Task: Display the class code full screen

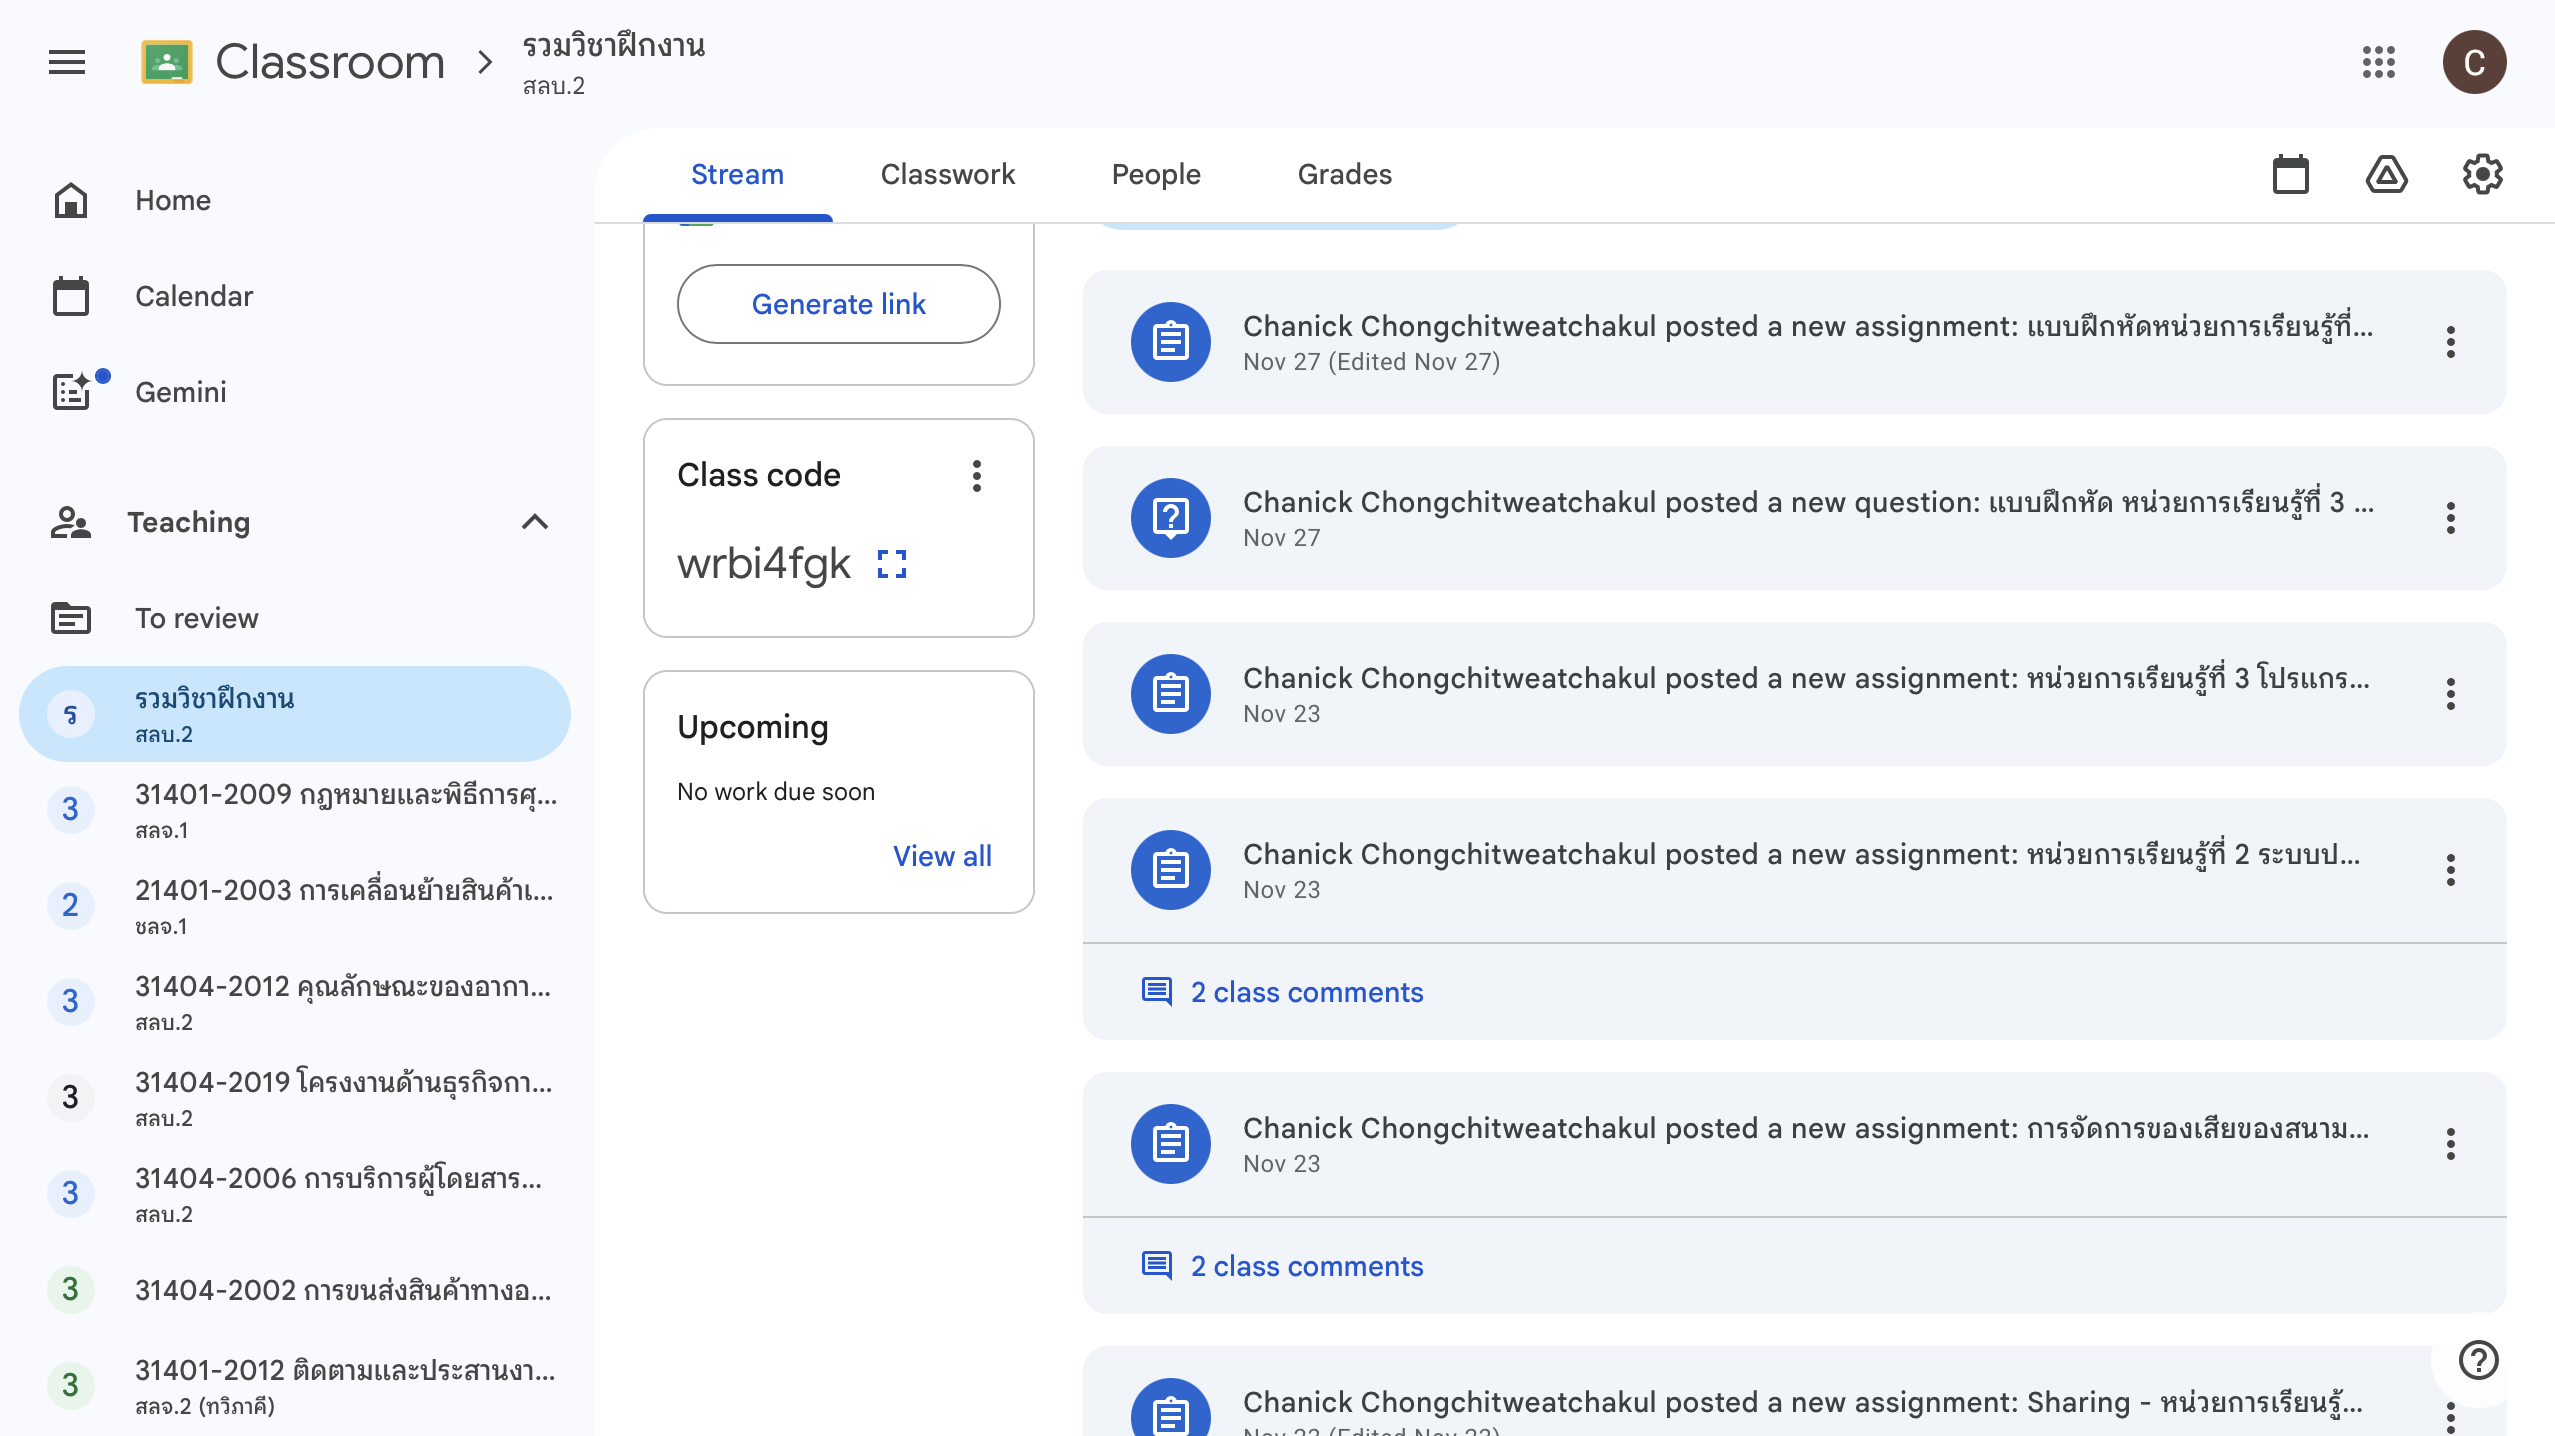Action: (892, 564)
